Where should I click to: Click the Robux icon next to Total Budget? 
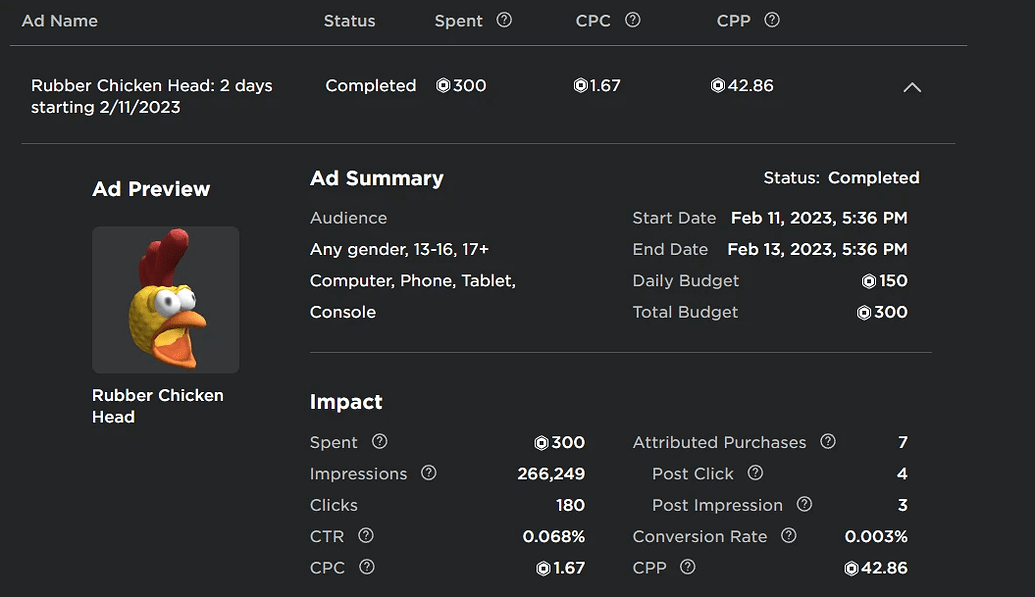tap(863, 312)
